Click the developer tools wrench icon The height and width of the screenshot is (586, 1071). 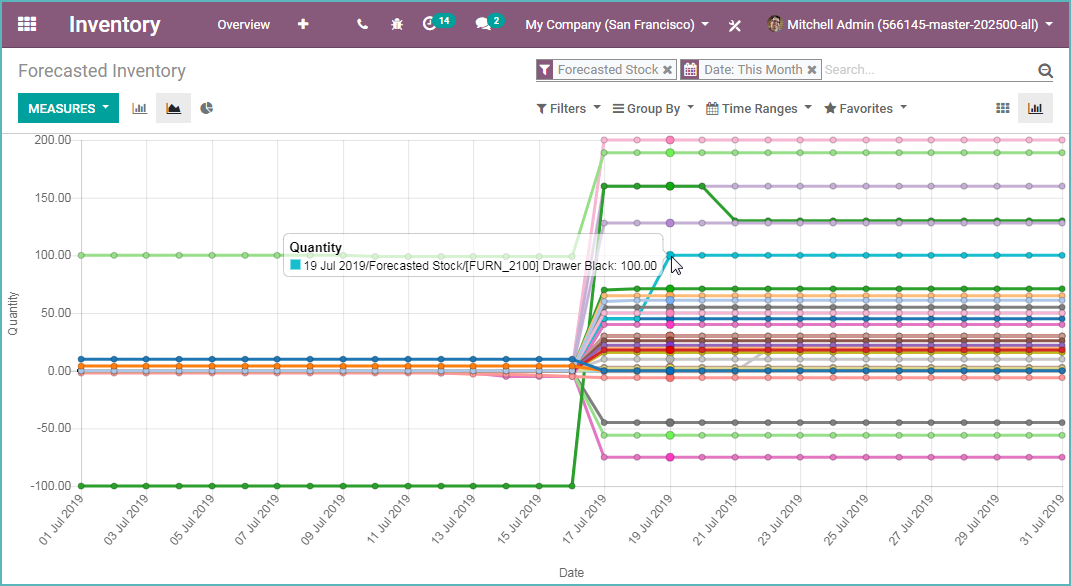[735, 25]
